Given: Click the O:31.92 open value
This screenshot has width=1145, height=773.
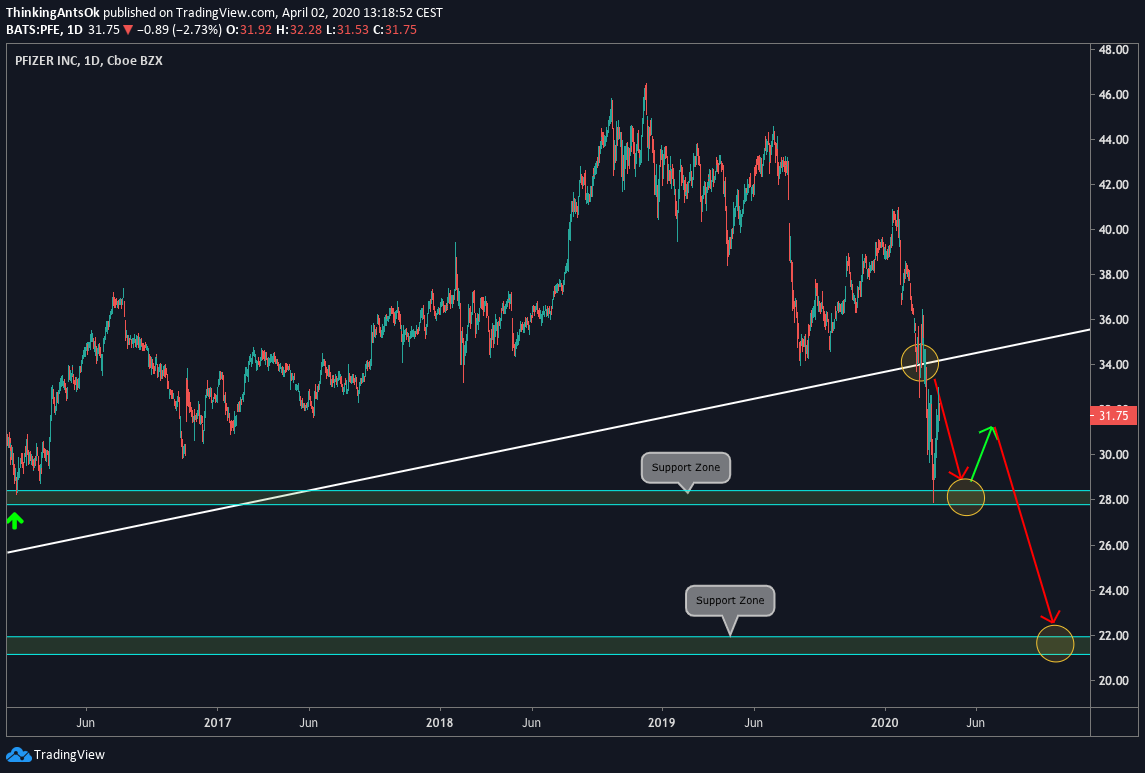Looking at the screenshot, I should point(248,30).
